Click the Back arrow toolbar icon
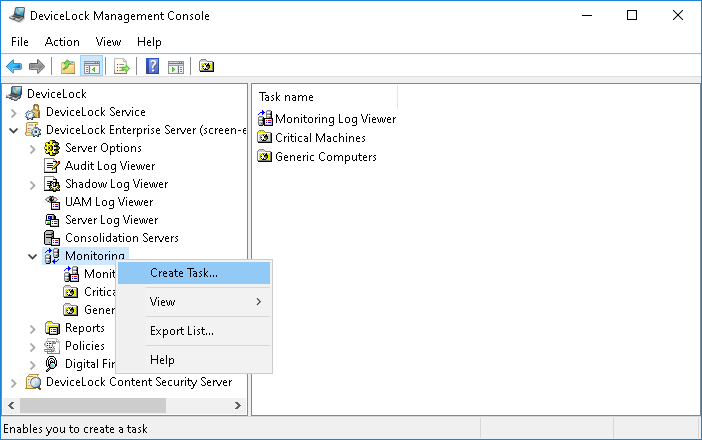This screenshot has height=440, width=702. click(x=14, y=67)
